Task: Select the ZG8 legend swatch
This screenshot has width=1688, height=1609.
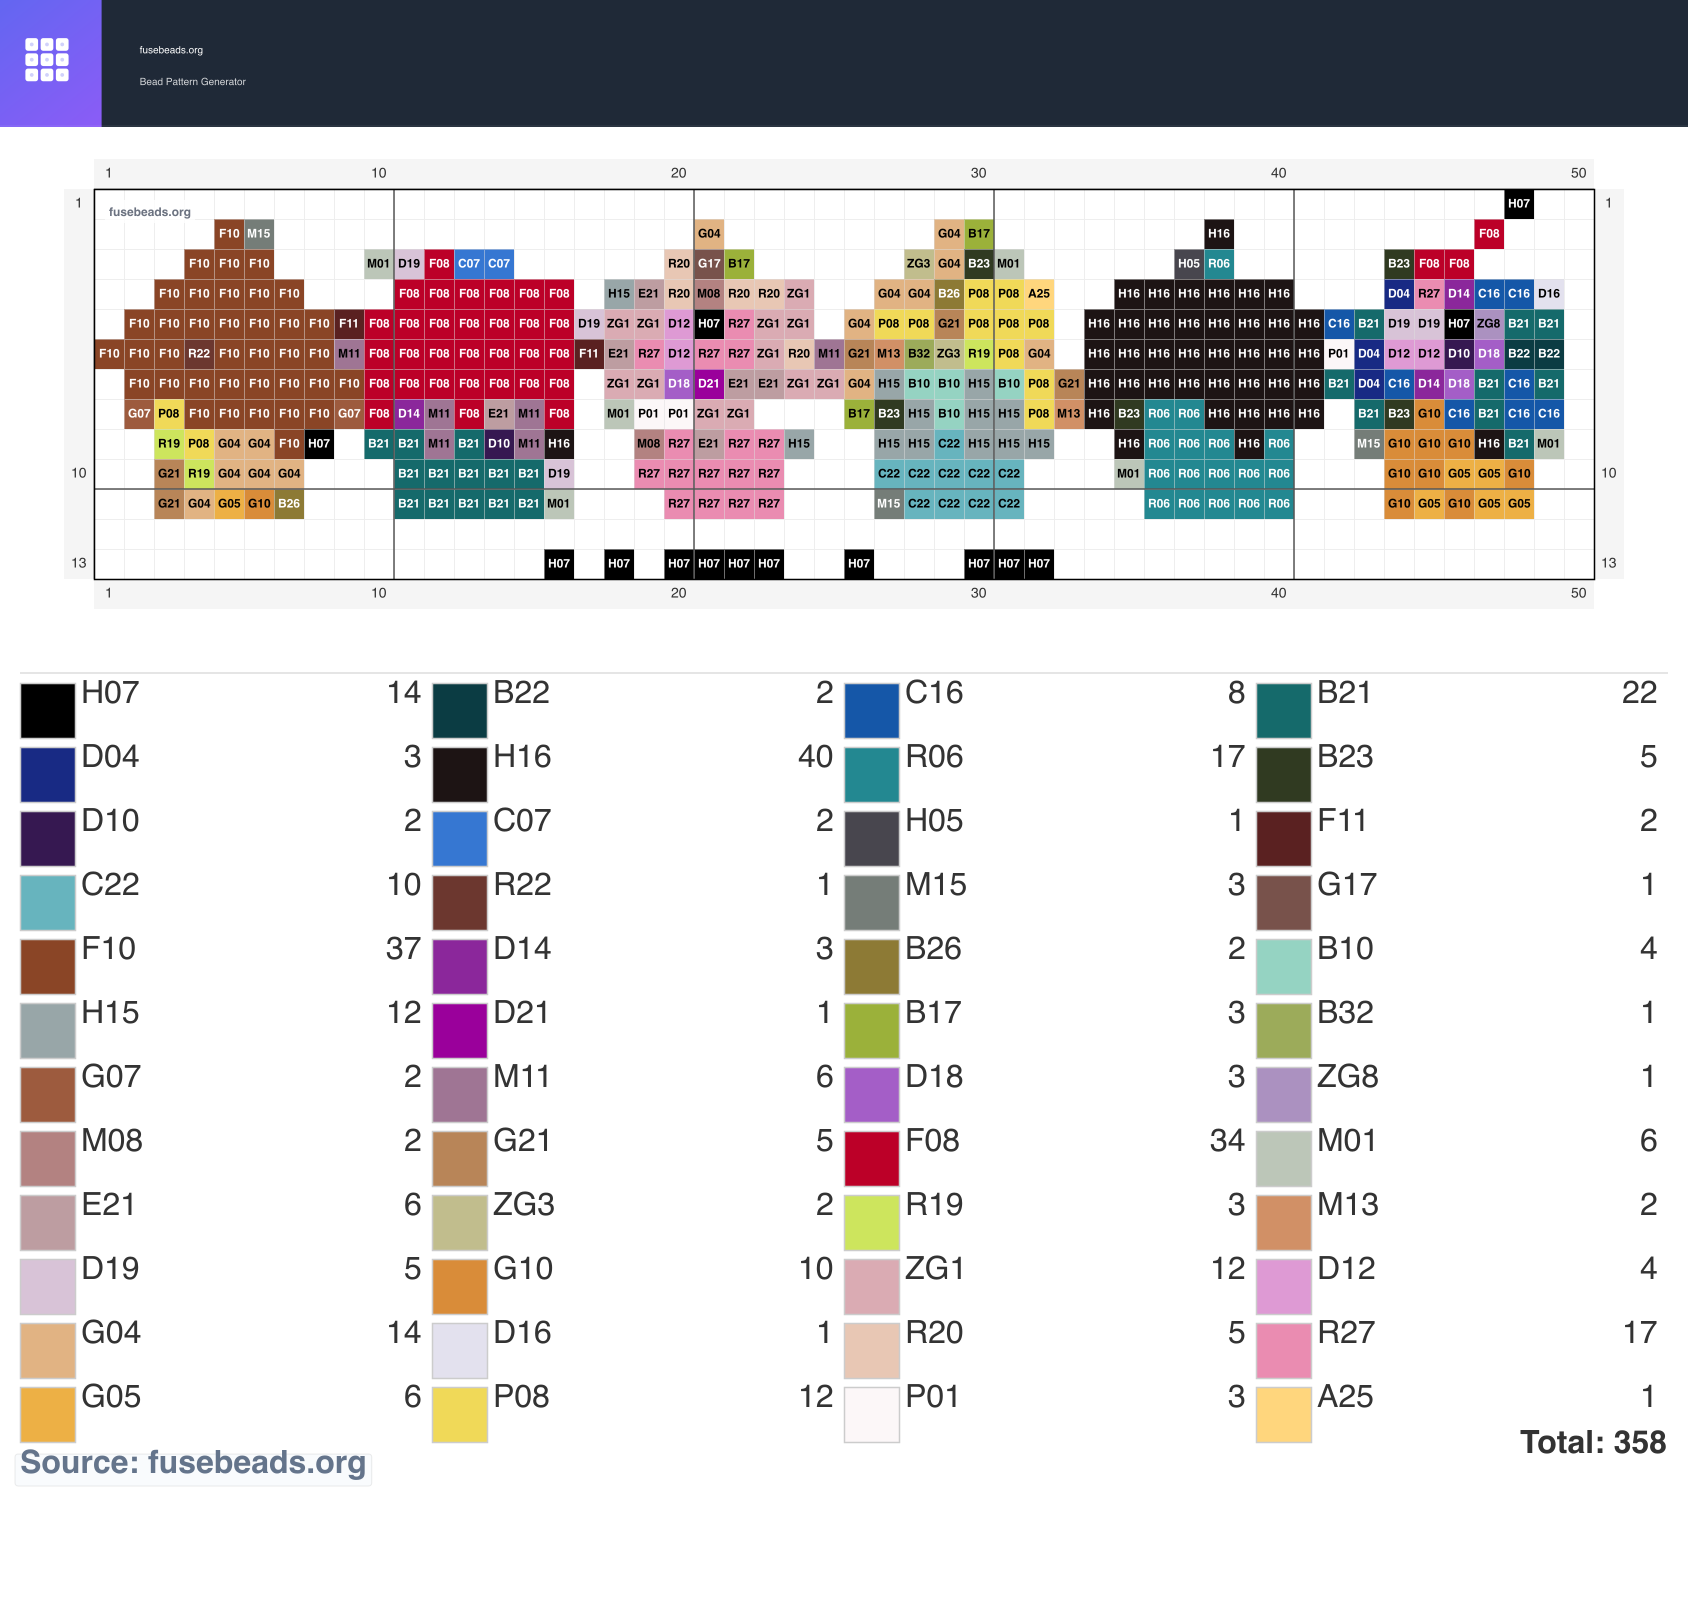Action: [x=1284, y=1095]
